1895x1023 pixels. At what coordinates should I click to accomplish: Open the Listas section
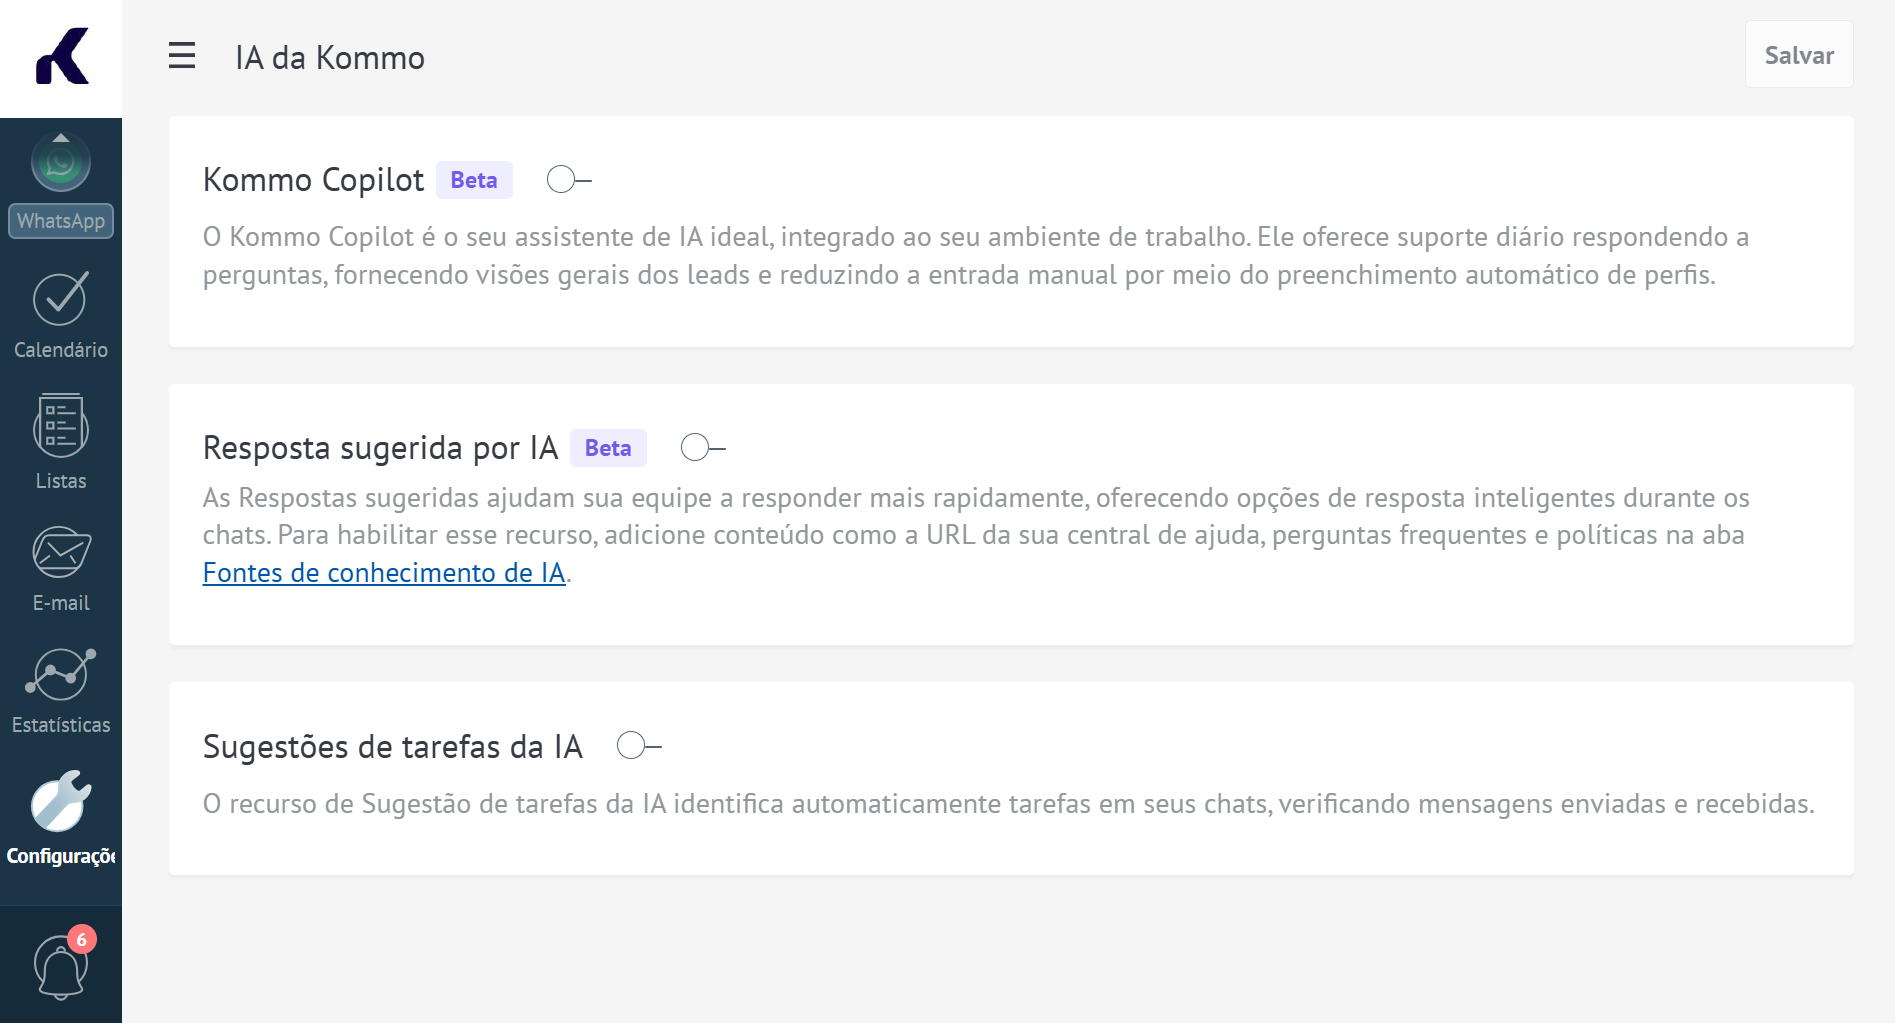61,442
